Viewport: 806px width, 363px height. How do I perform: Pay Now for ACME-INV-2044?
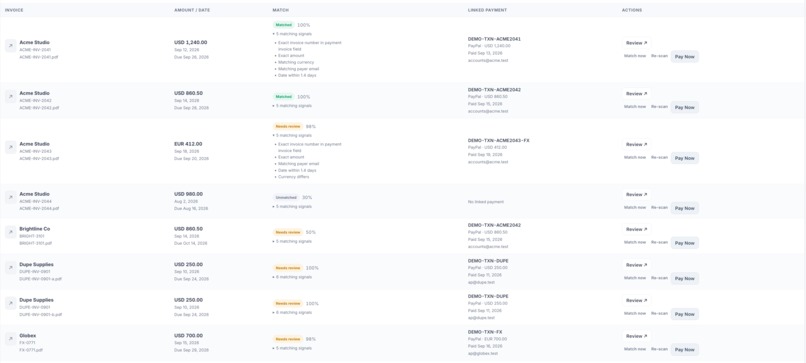(685, 208)
